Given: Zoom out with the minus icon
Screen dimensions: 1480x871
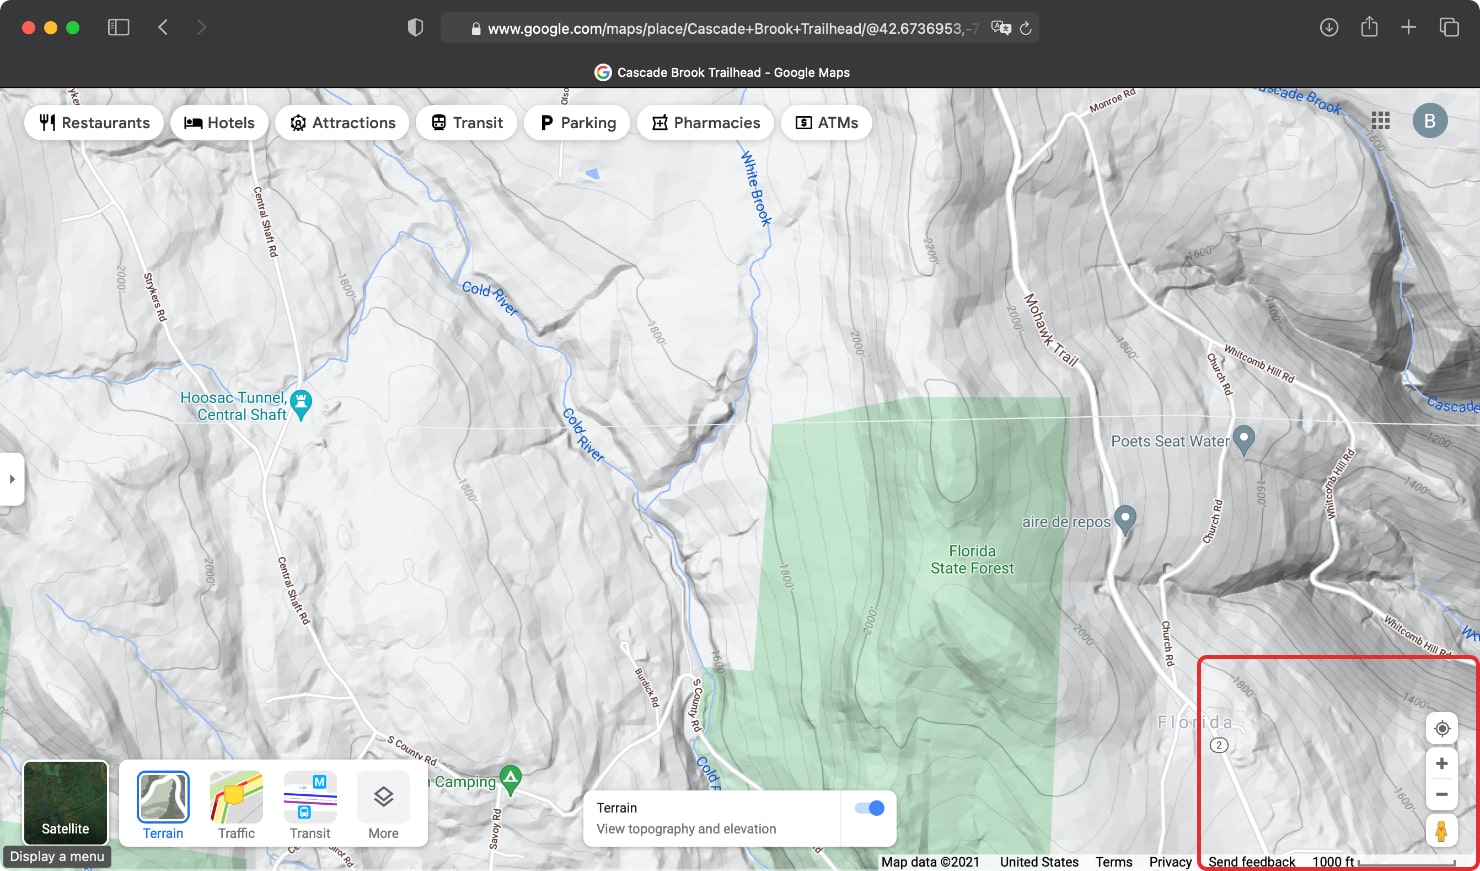Looking at the screenshot, I should coord(1442,793).
